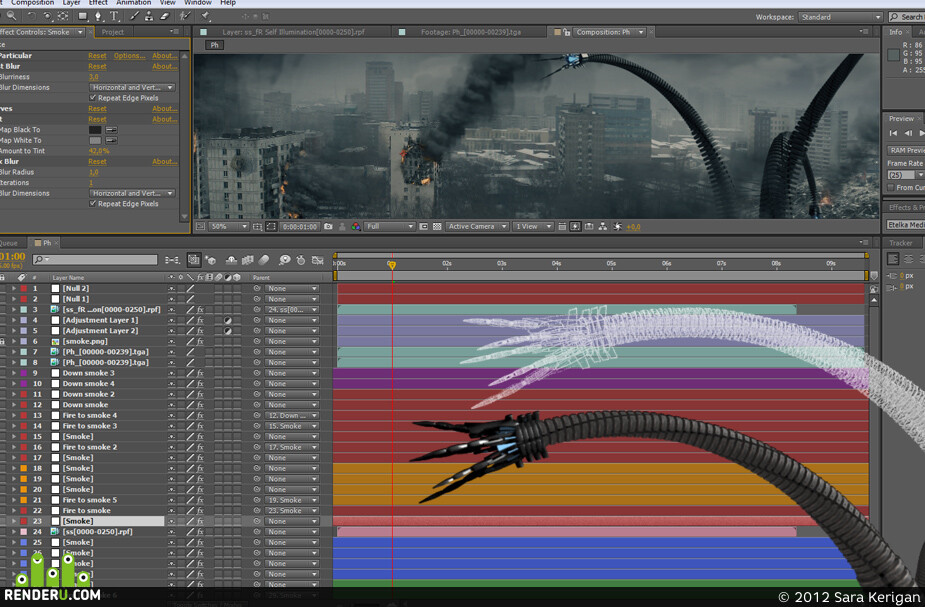Take snapshot with camera icon in viewer
The image size is (925, 607).
[328, 227]
